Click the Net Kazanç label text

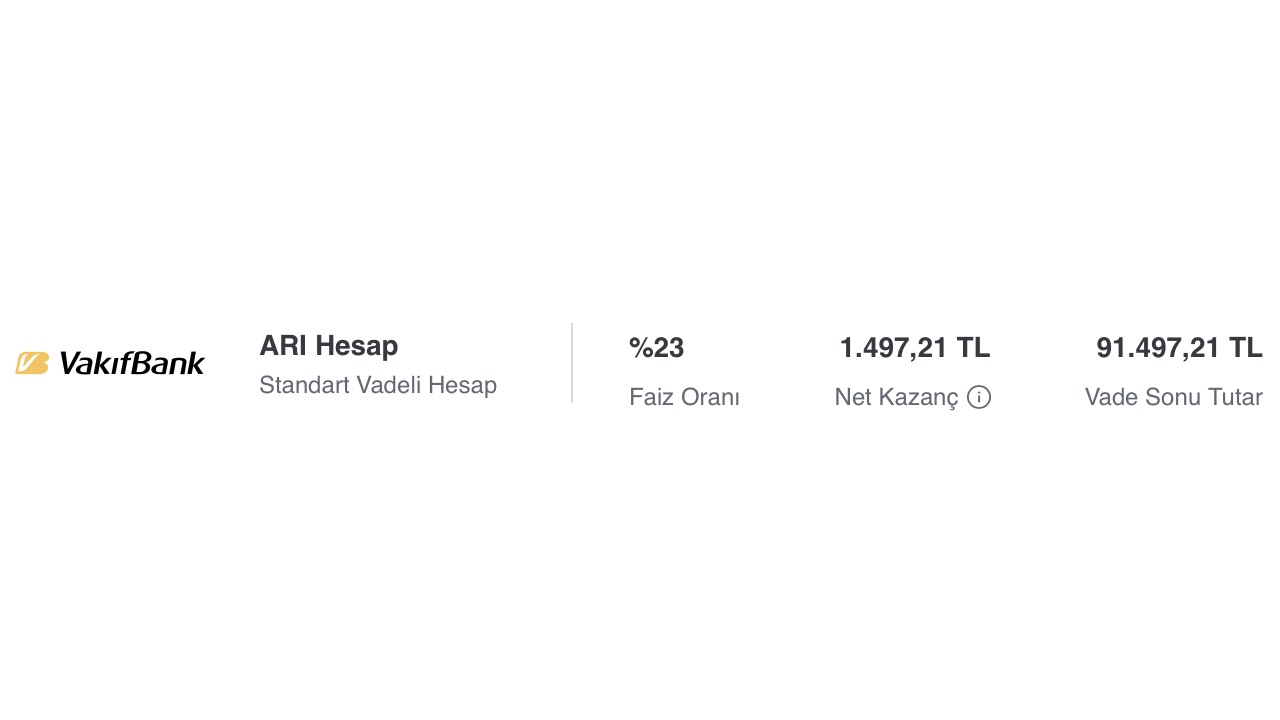pos(896,397)
